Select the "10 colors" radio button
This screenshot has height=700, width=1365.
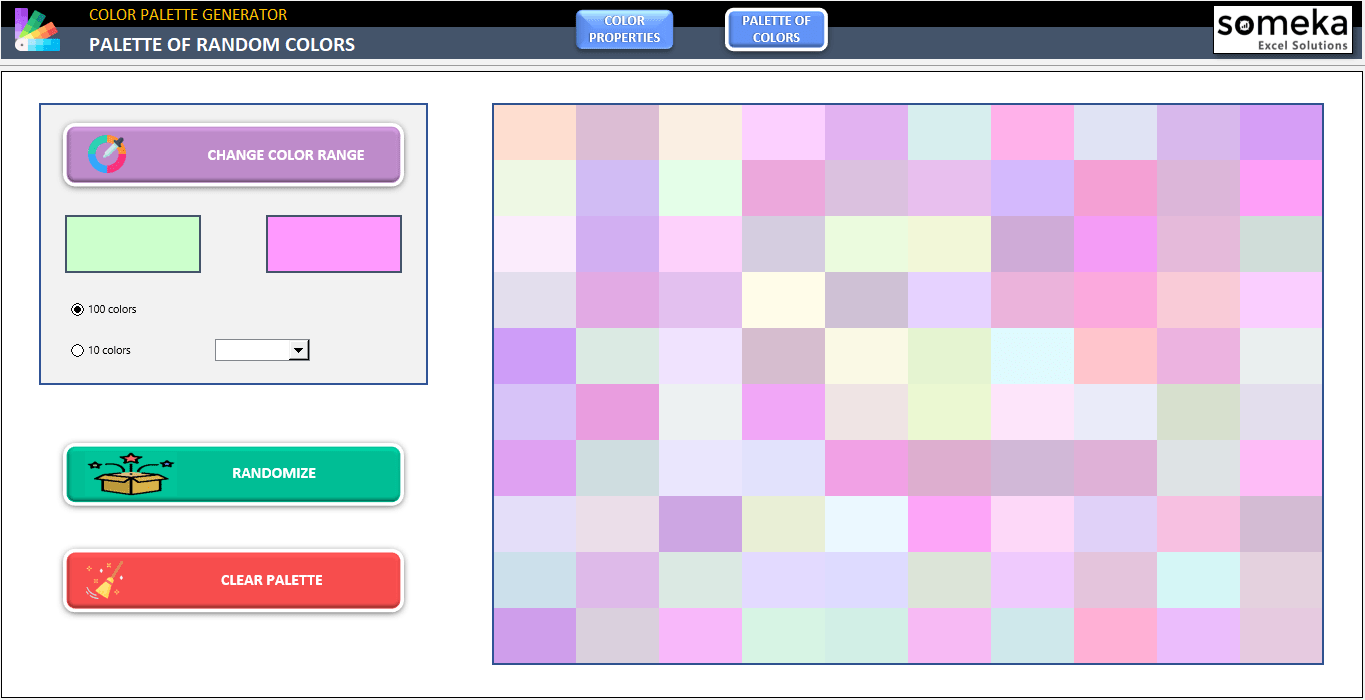(x=77, y=349)
